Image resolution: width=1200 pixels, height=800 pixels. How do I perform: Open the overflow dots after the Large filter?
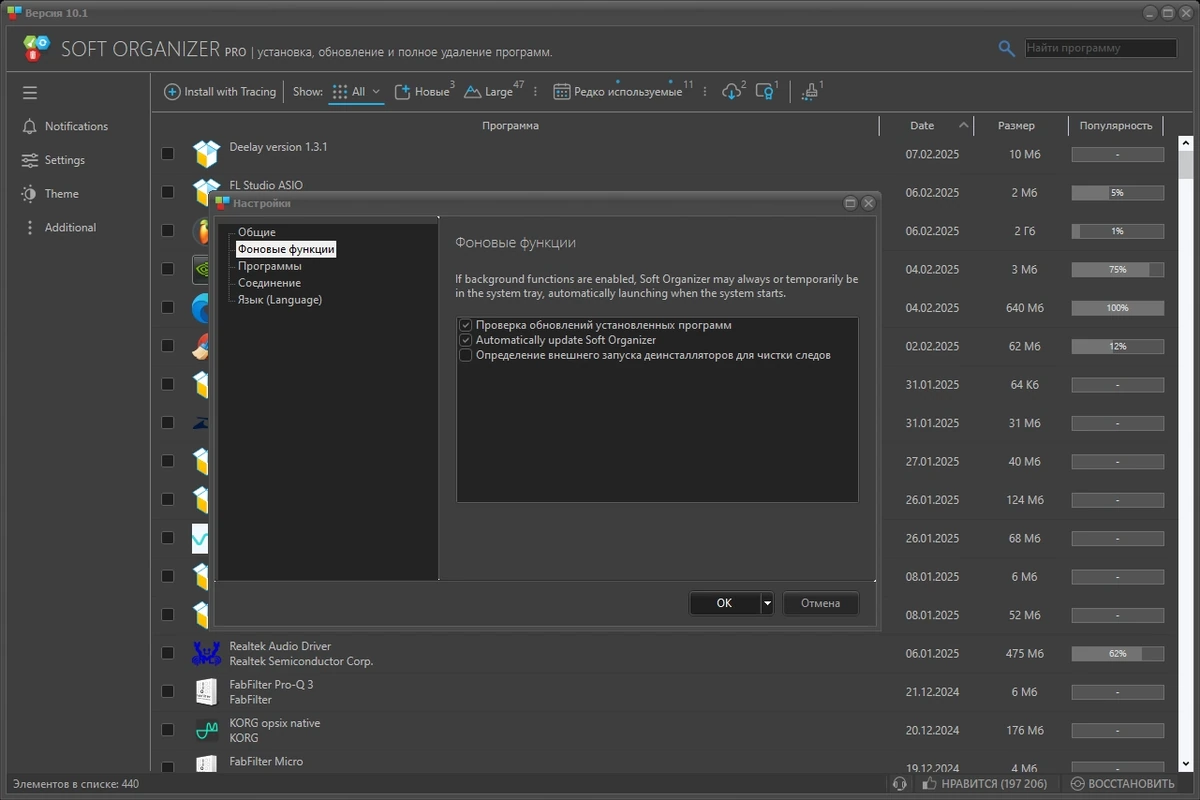click(535, 92)
